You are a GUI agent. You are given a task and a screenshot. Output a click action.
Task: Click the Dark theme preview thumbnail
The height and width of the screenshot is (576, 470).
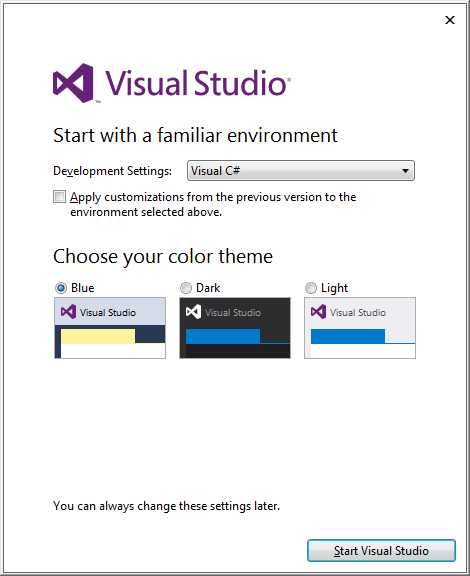coord(235,328)
